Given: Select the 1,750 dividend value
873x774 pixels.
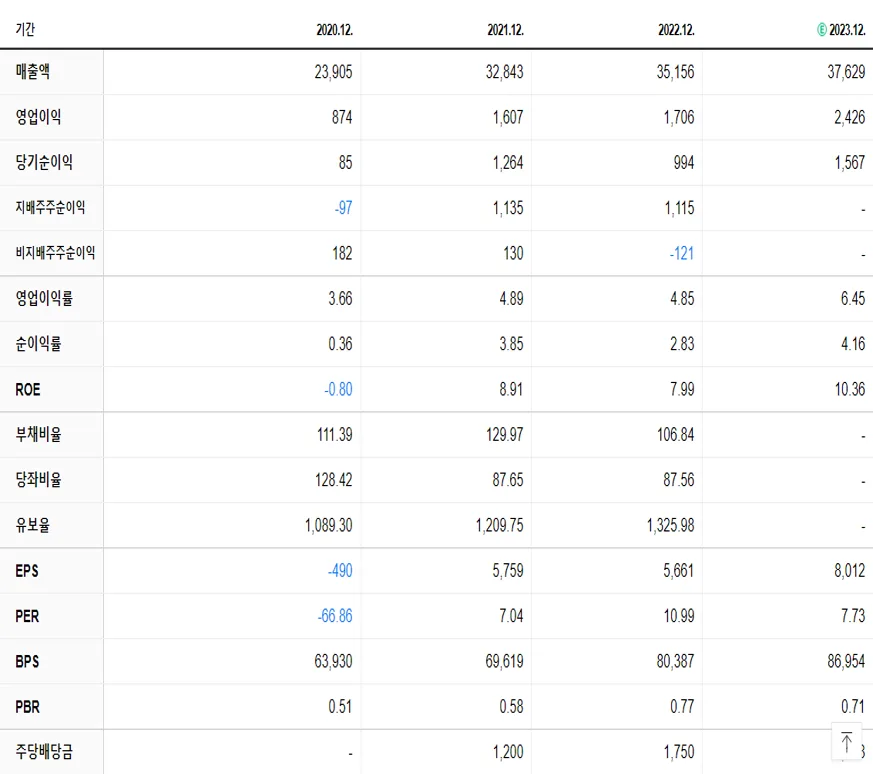Looking at the screenshot, I should tap(679, 753).
